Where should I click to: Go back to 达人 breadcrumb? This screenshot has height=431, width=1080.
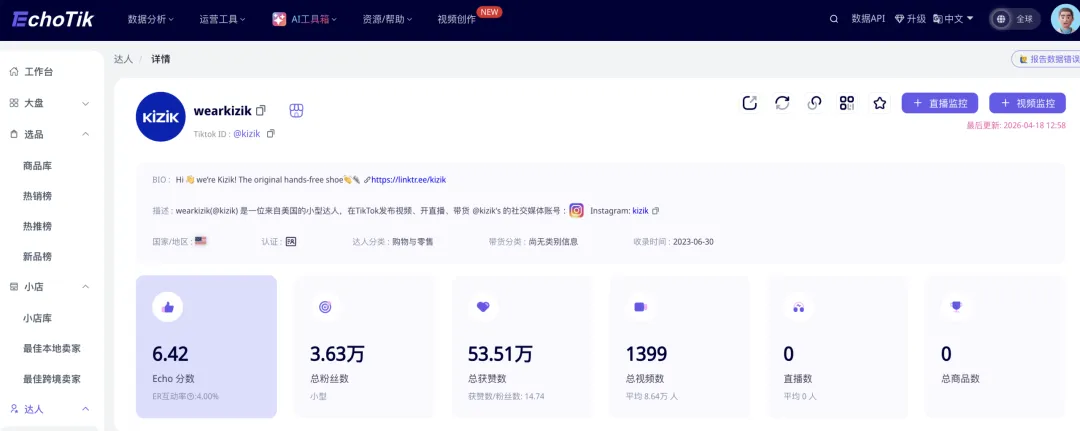click(123, 59)
